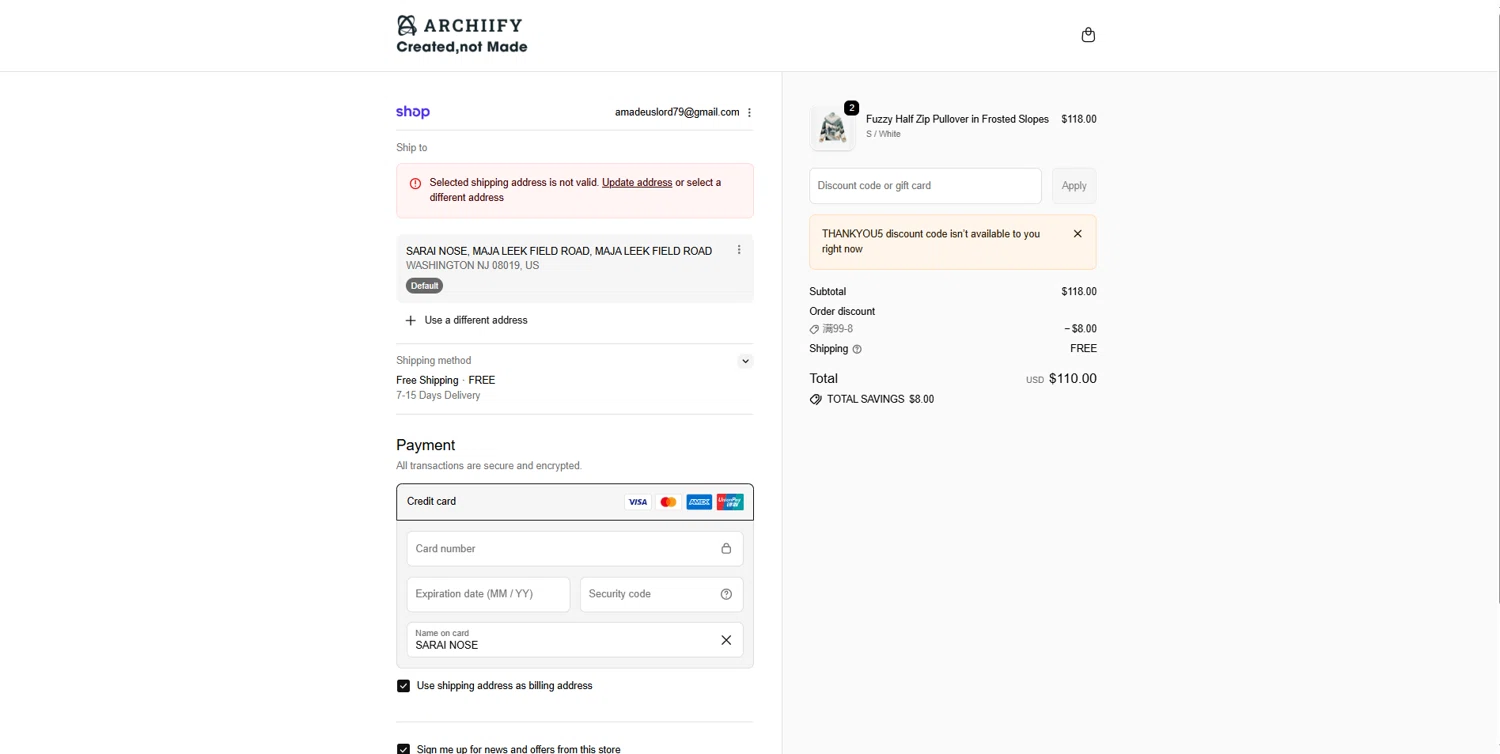Click the Apply discount button
Viewport: 1500px width, 754px height.
coord(1074,186)
